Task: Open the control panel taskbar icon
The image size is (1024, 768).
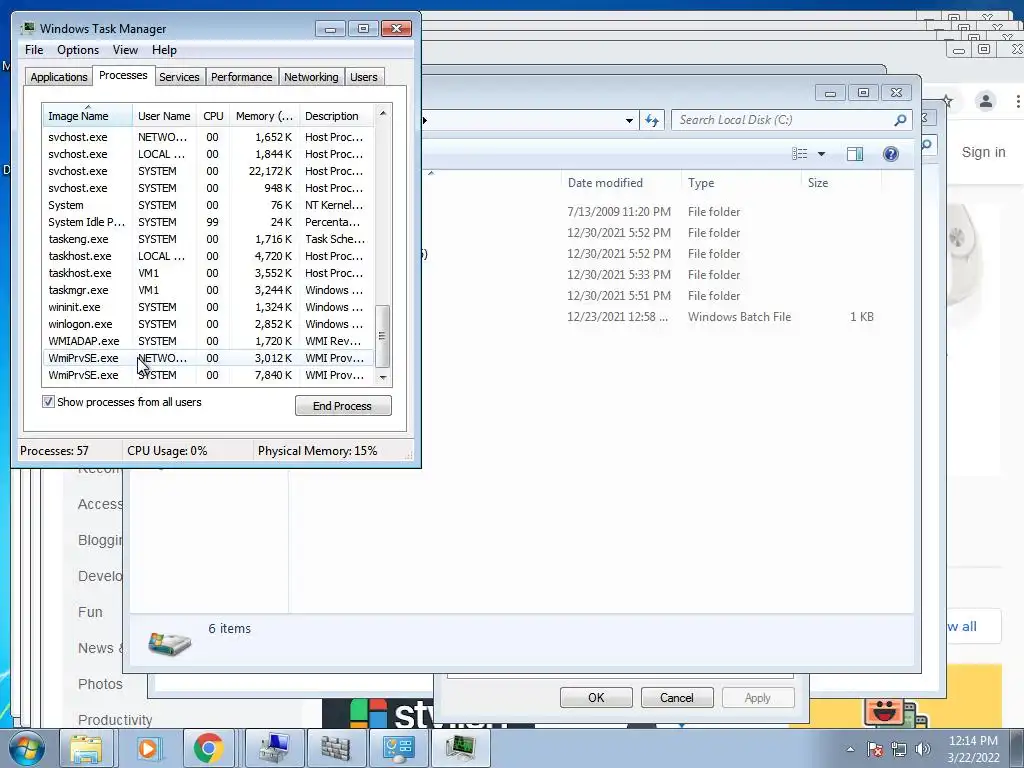Action: coord(398,748)
